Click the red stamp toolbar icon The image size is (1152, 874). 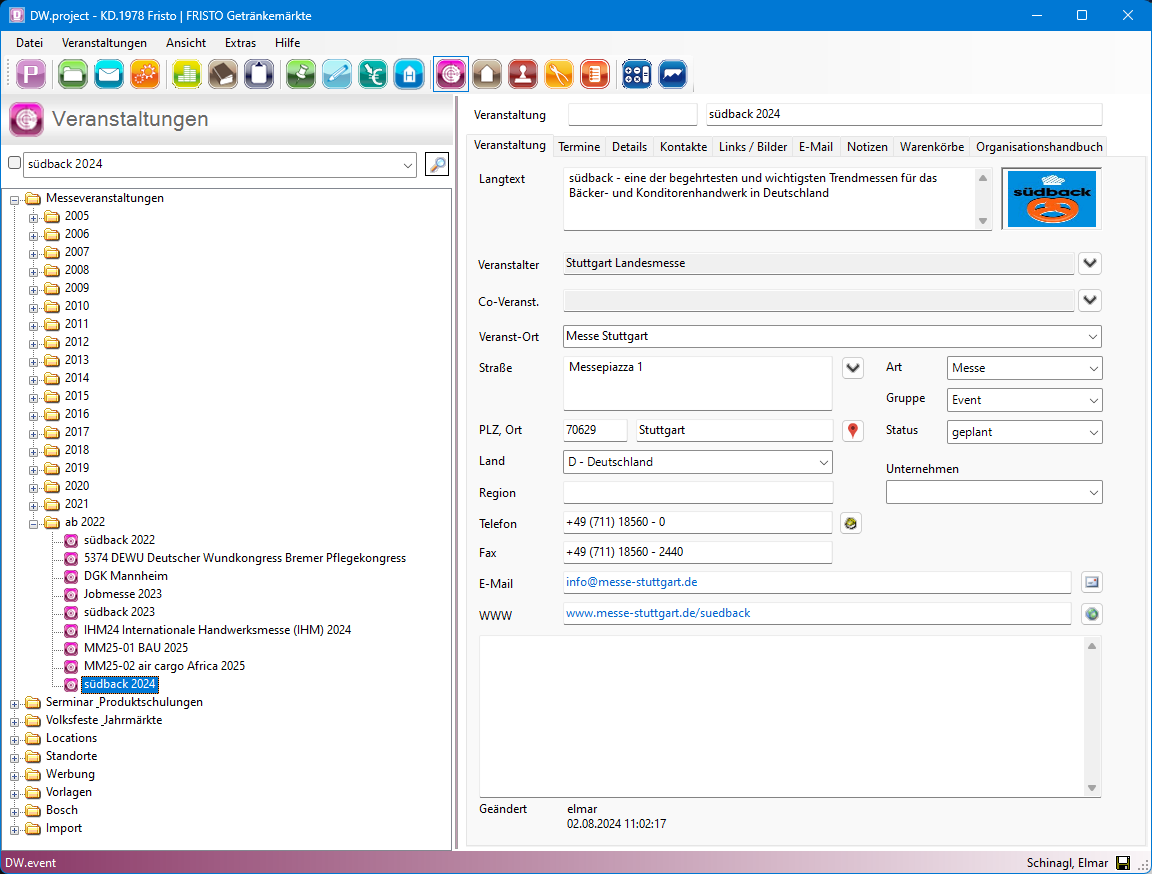tap(522, 74)
